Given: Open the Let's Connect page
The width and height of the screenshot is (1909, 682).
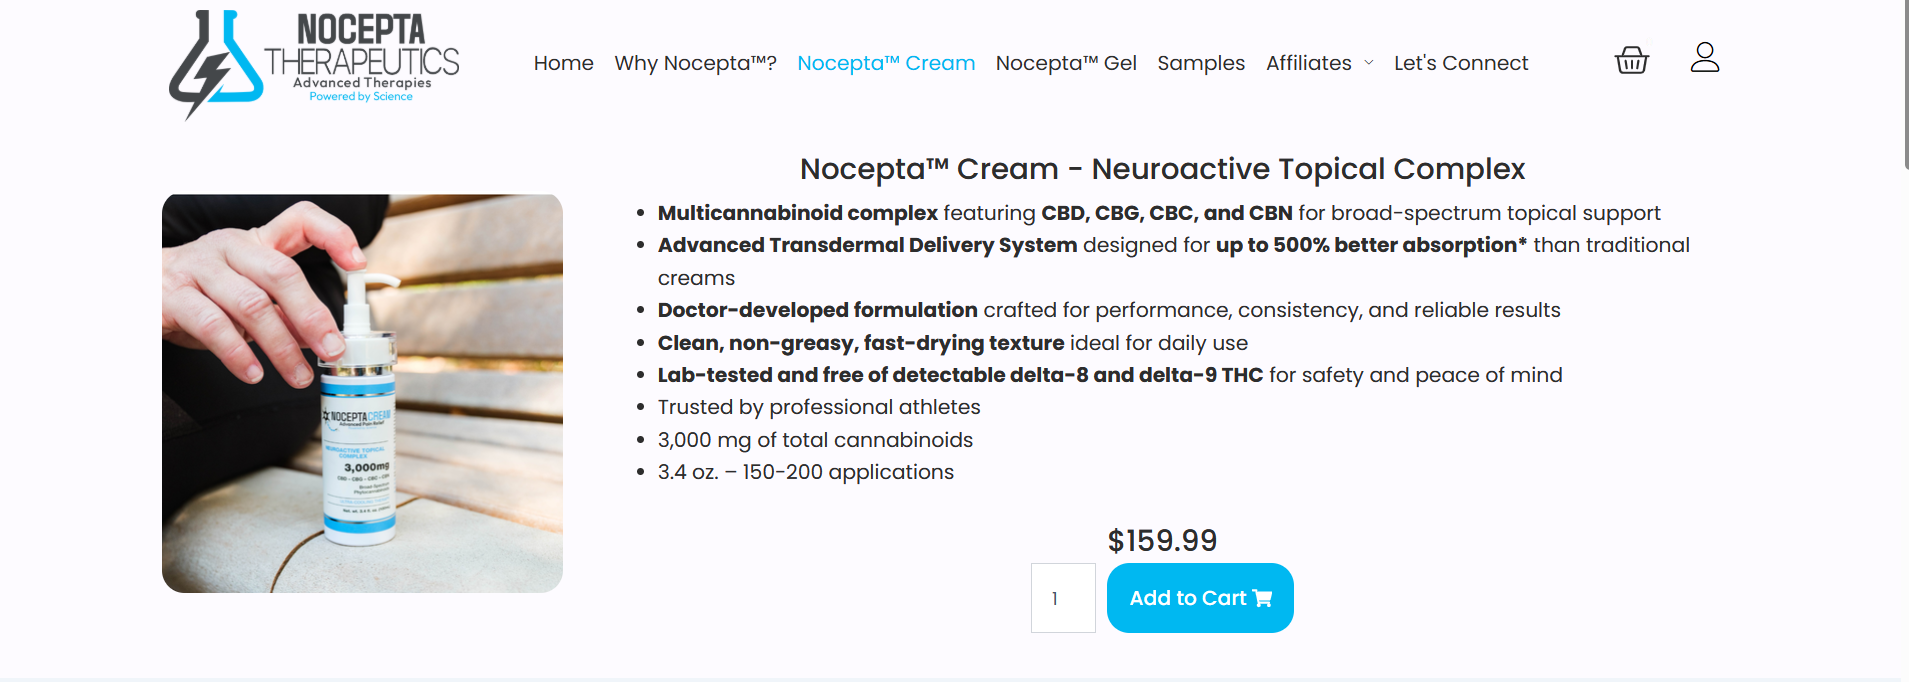Looking at the screenshot, I should click(x=1461, y=63).
